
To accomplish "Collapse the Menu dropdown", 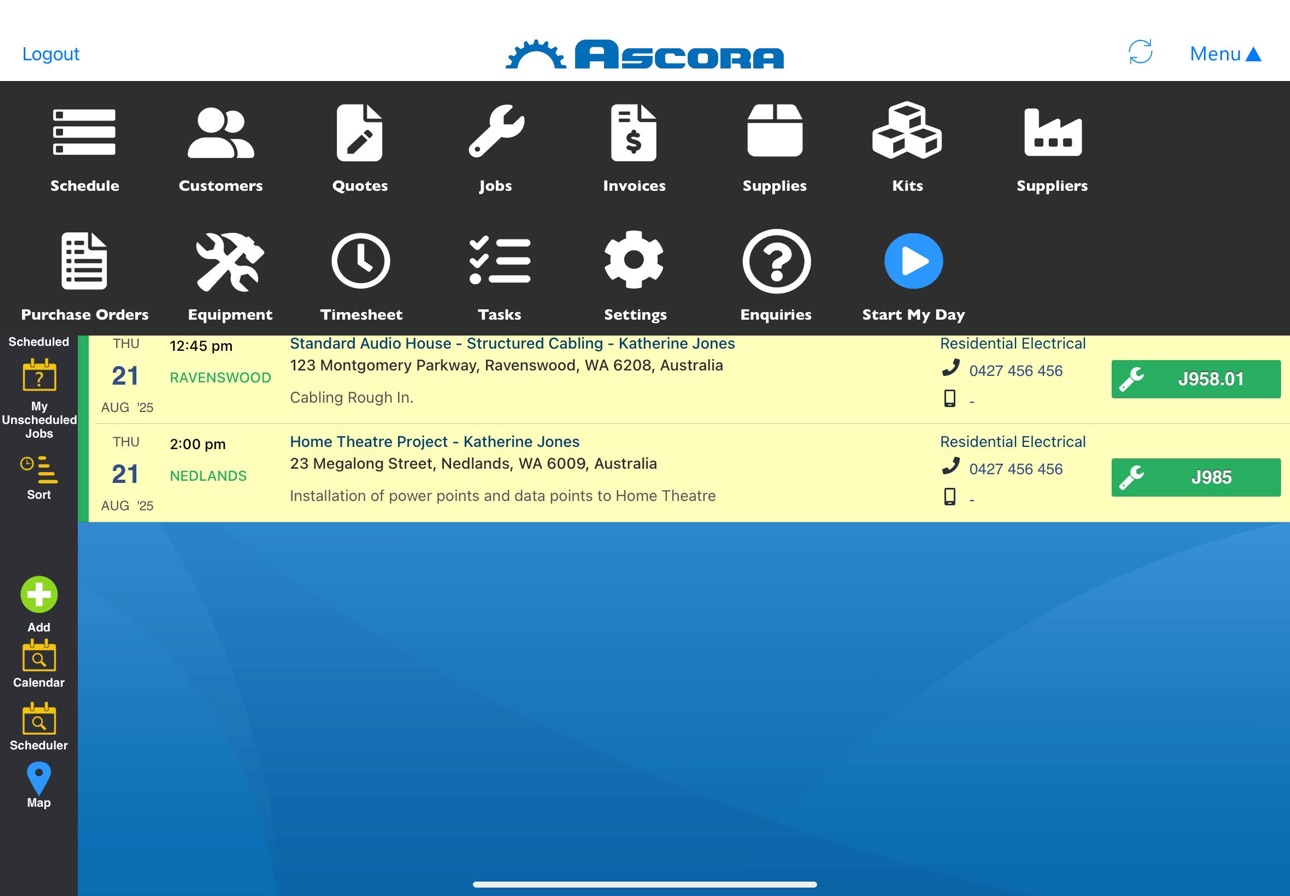I will click(1225, 54).
